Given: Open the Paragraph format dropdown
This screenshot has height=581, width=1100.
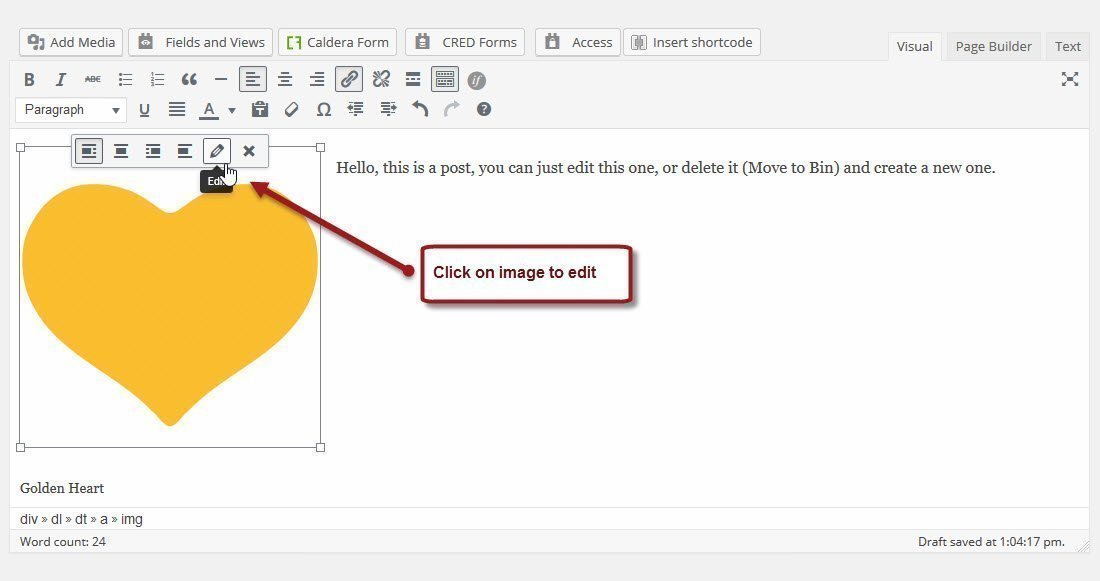Looking at the screenshot, I should click(x=71, y=110).
